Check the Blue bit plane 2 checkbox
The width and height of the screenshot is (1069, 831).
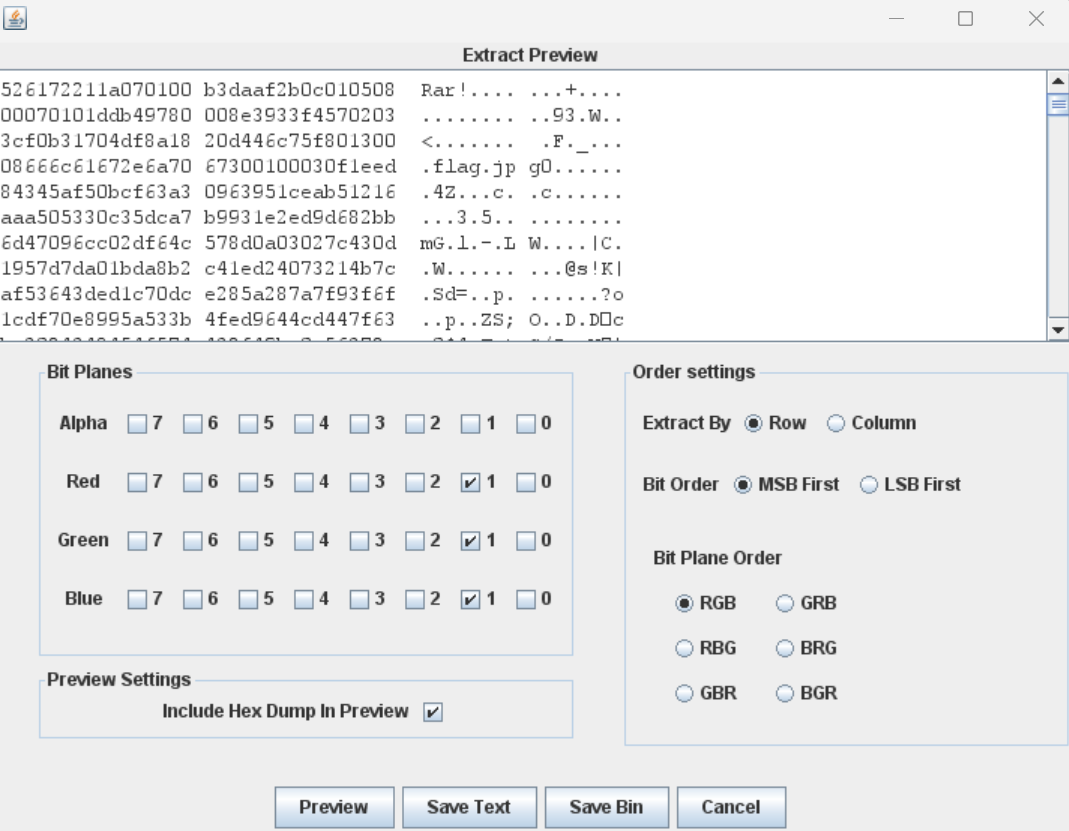[415, 600]
